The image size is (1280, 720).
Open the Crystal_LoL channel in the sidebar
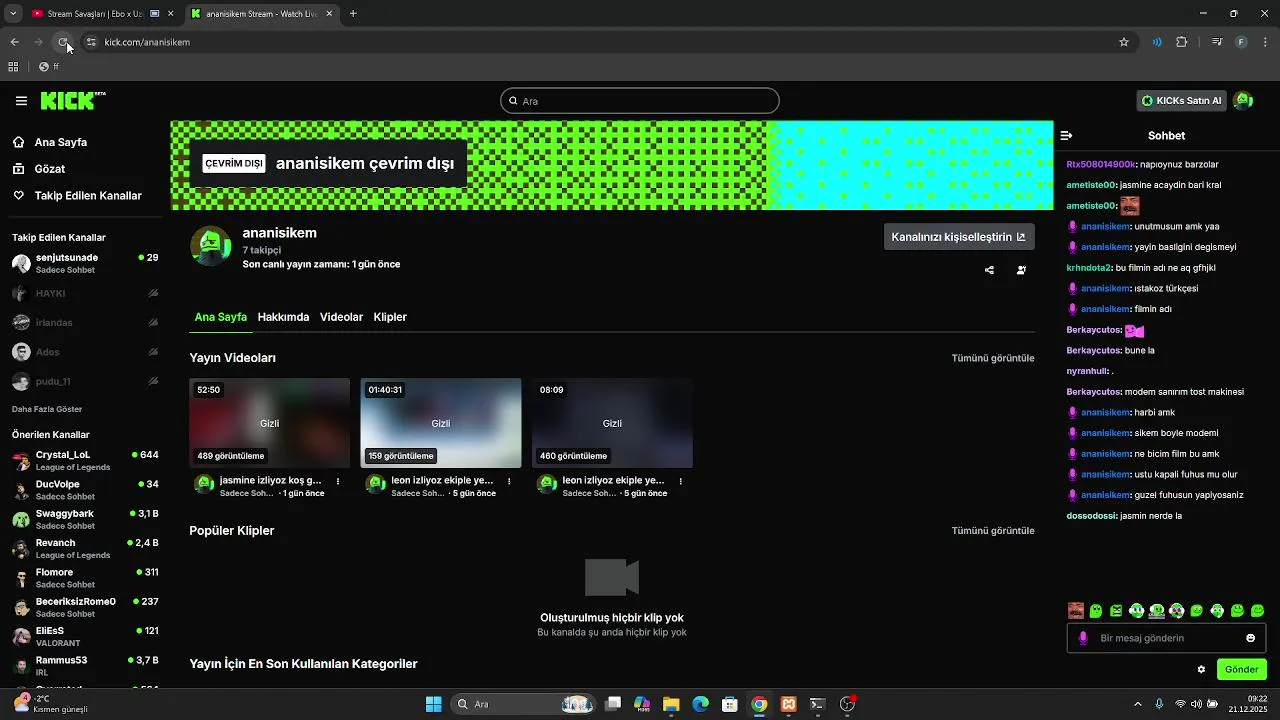pos(85,460)
